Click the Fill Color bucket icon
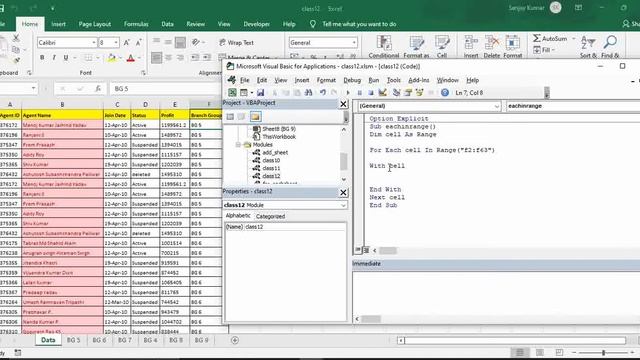Image resolution: width=640 pixels, height=360 pixels. tap(111, 58)
